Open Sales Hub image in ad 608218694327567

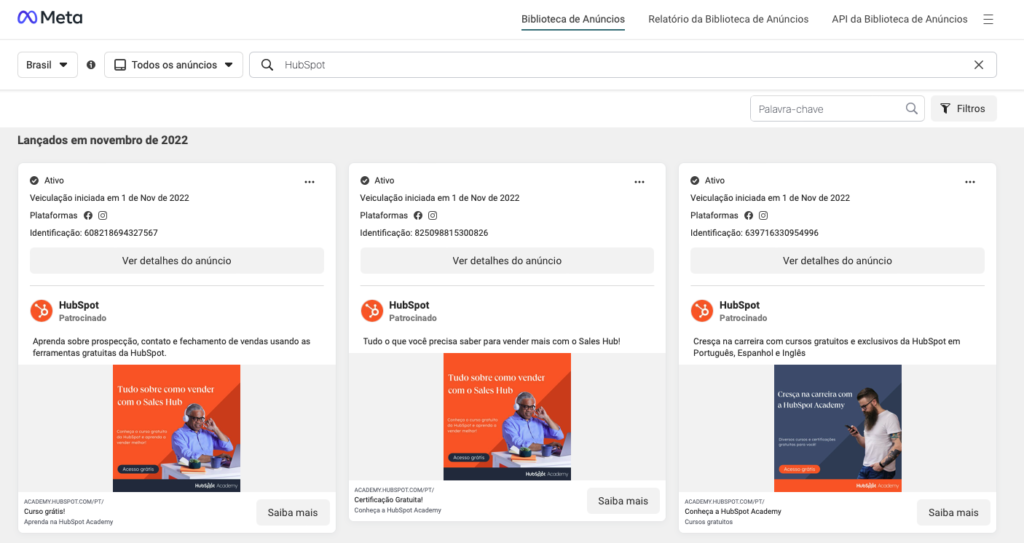pos(176,428)
